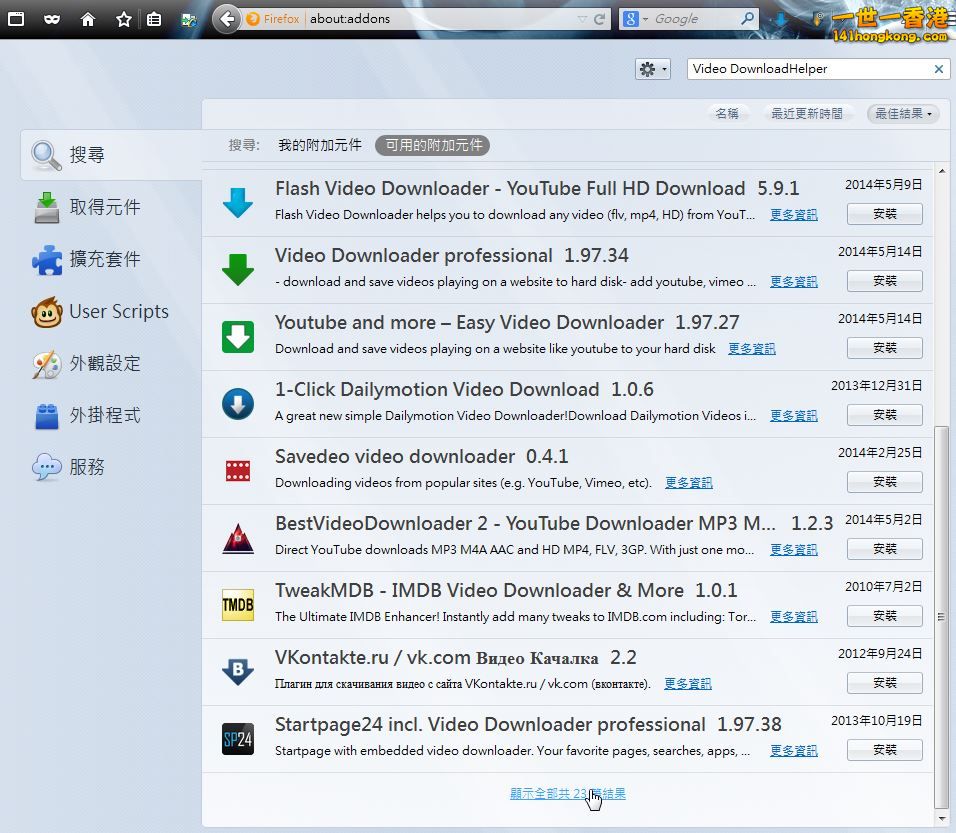Click the TweakMDB TMDB yellow icon
The height and width of the screenshot is (833, 956).
[x=238, y=605]
